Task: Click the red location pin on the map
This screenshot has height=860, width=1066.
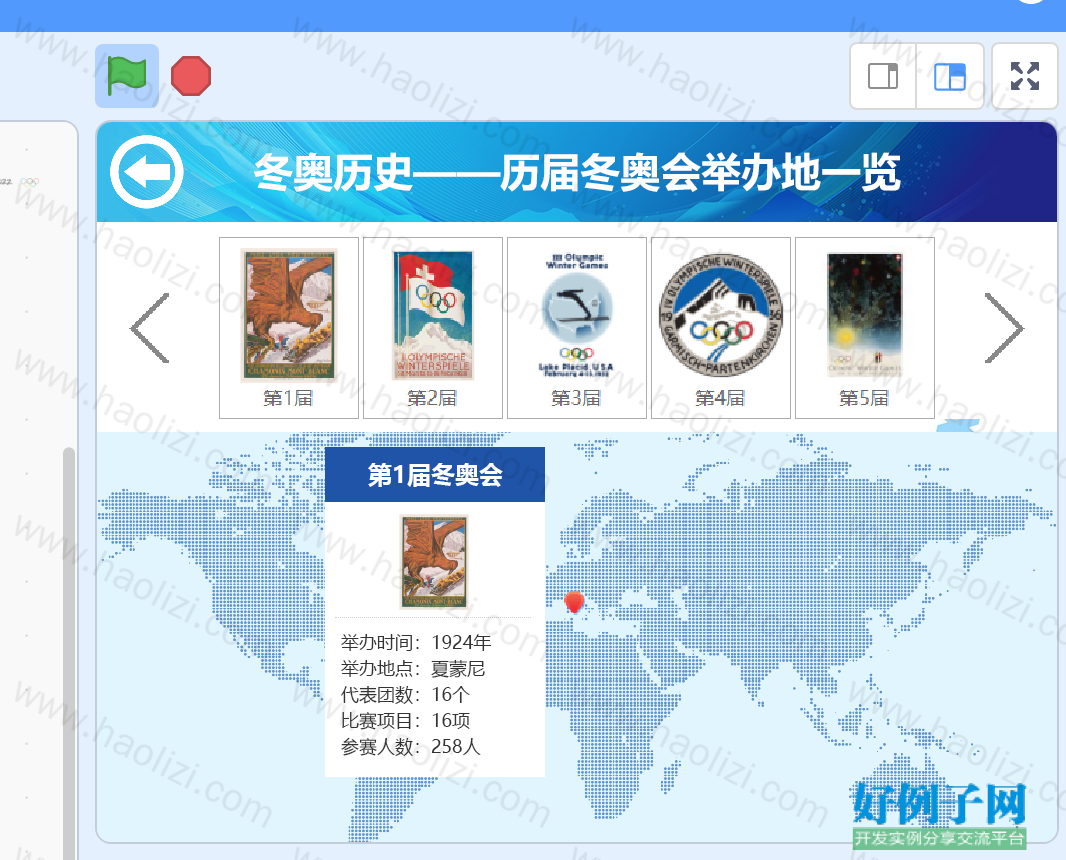Action: coord(574,602)
